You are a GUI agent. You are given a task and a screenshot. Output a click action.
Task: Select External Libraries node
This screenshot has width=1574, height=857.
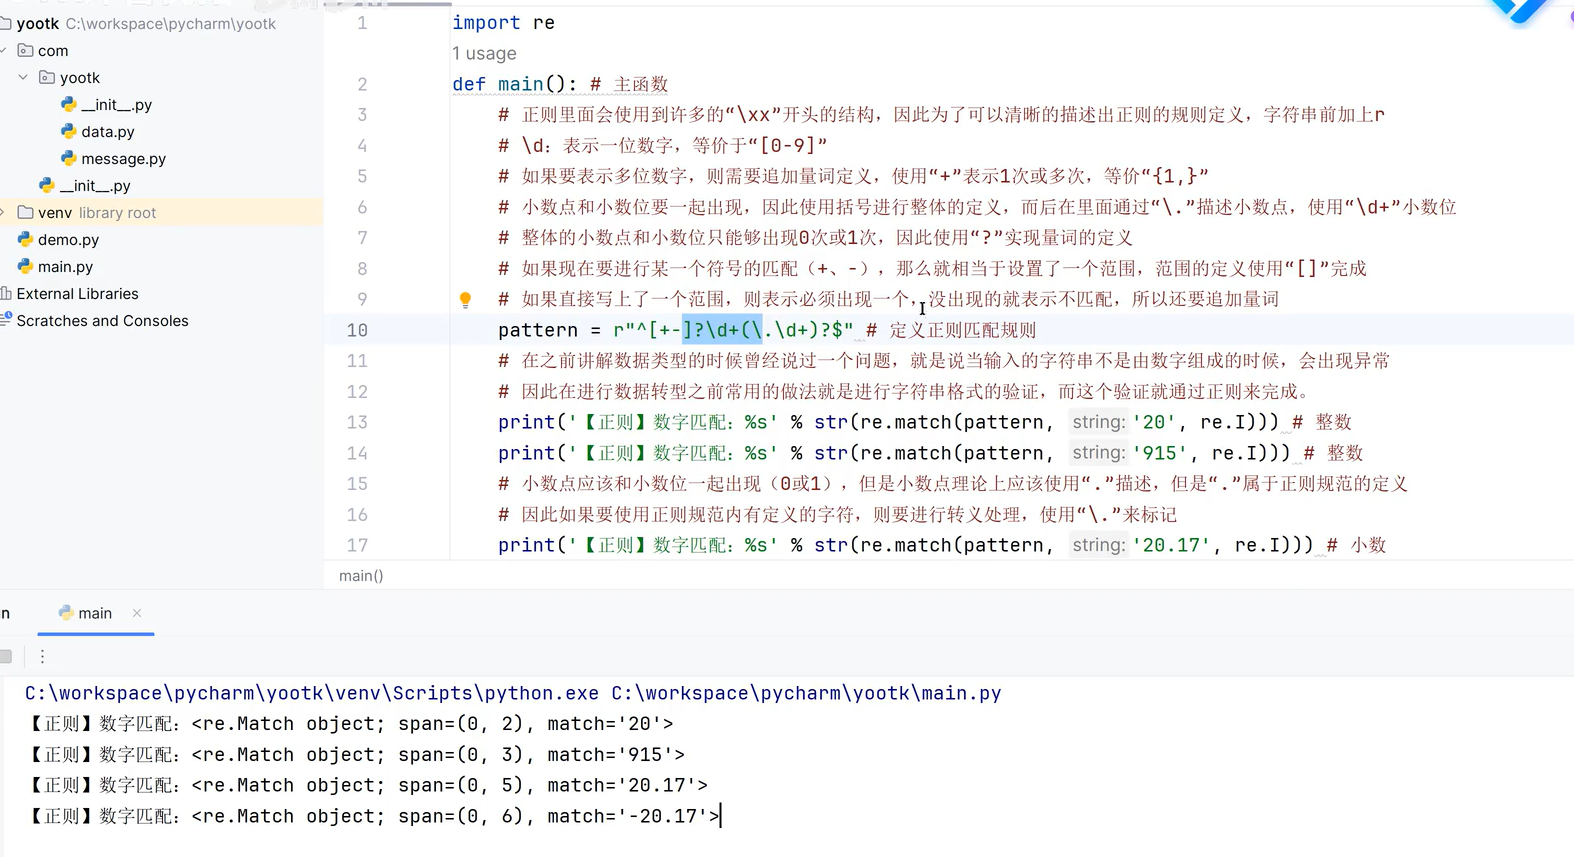coord(77,294)
